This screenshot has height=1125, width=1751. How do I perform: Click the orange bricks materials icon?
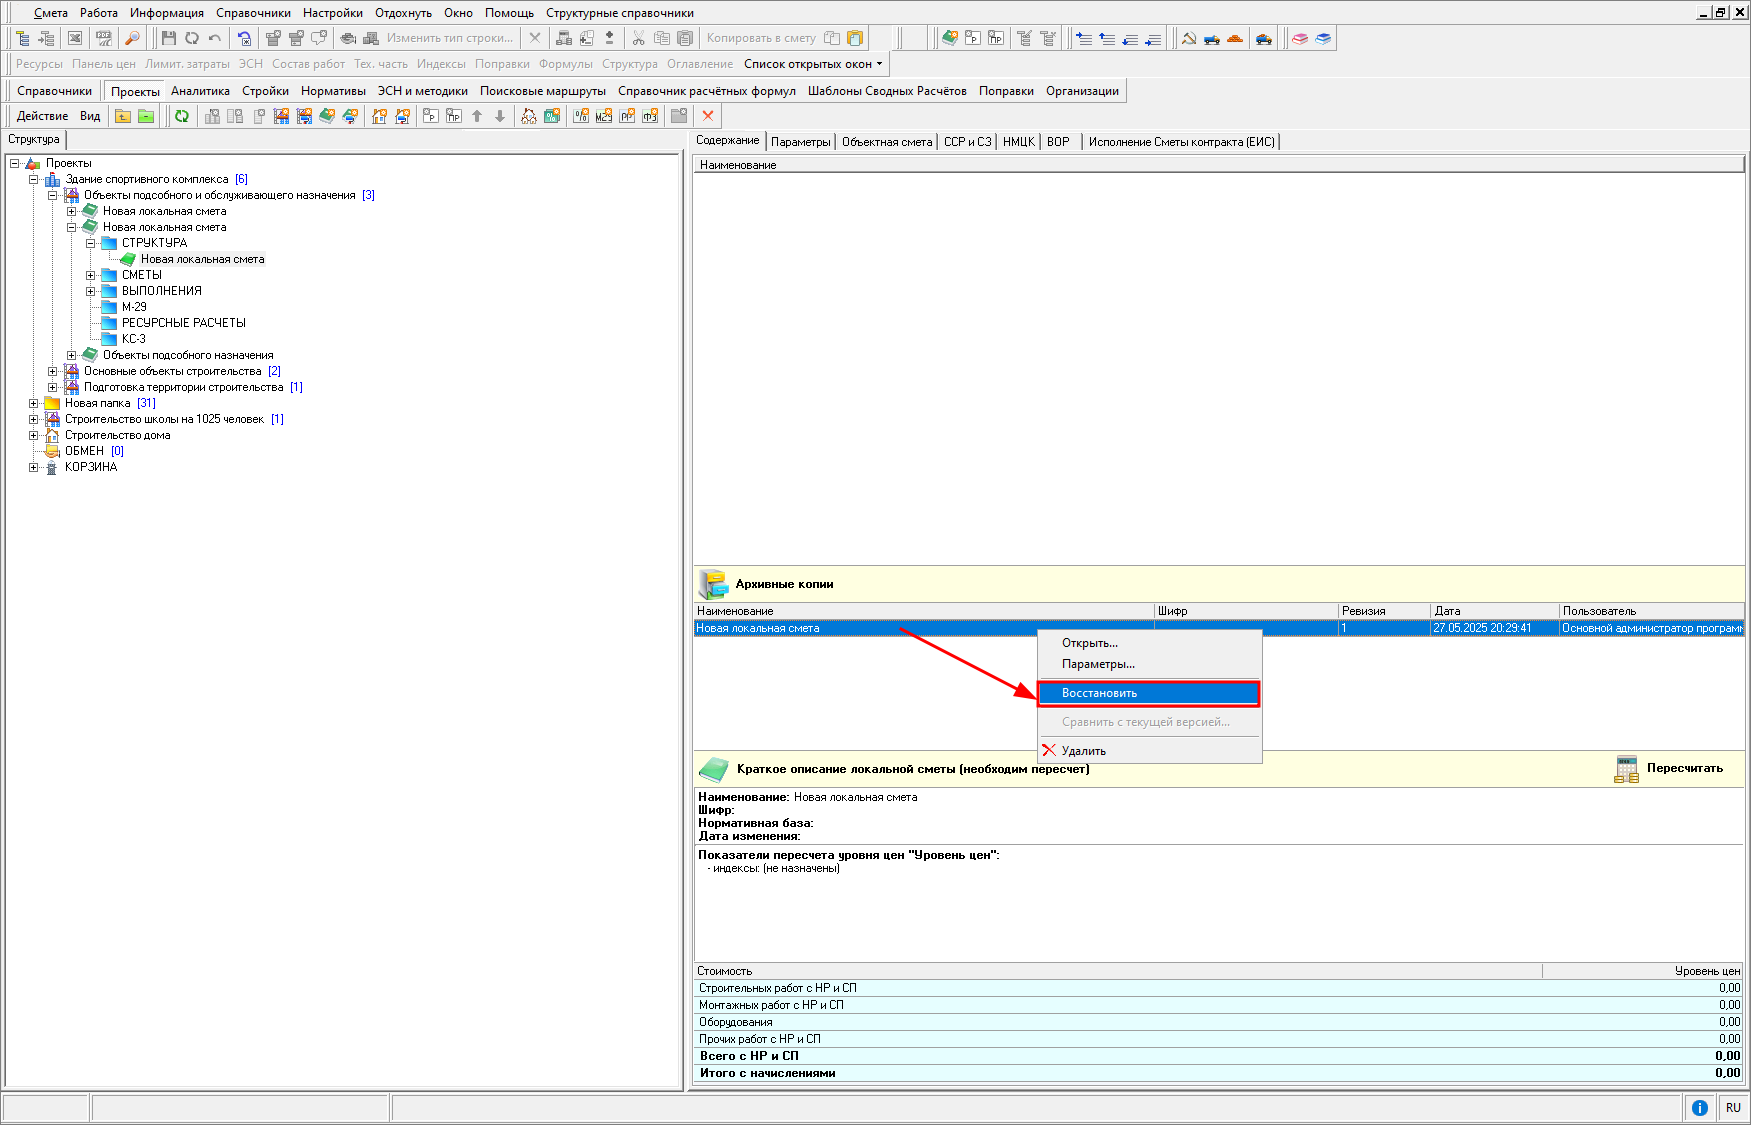(x=1235, y=38)
